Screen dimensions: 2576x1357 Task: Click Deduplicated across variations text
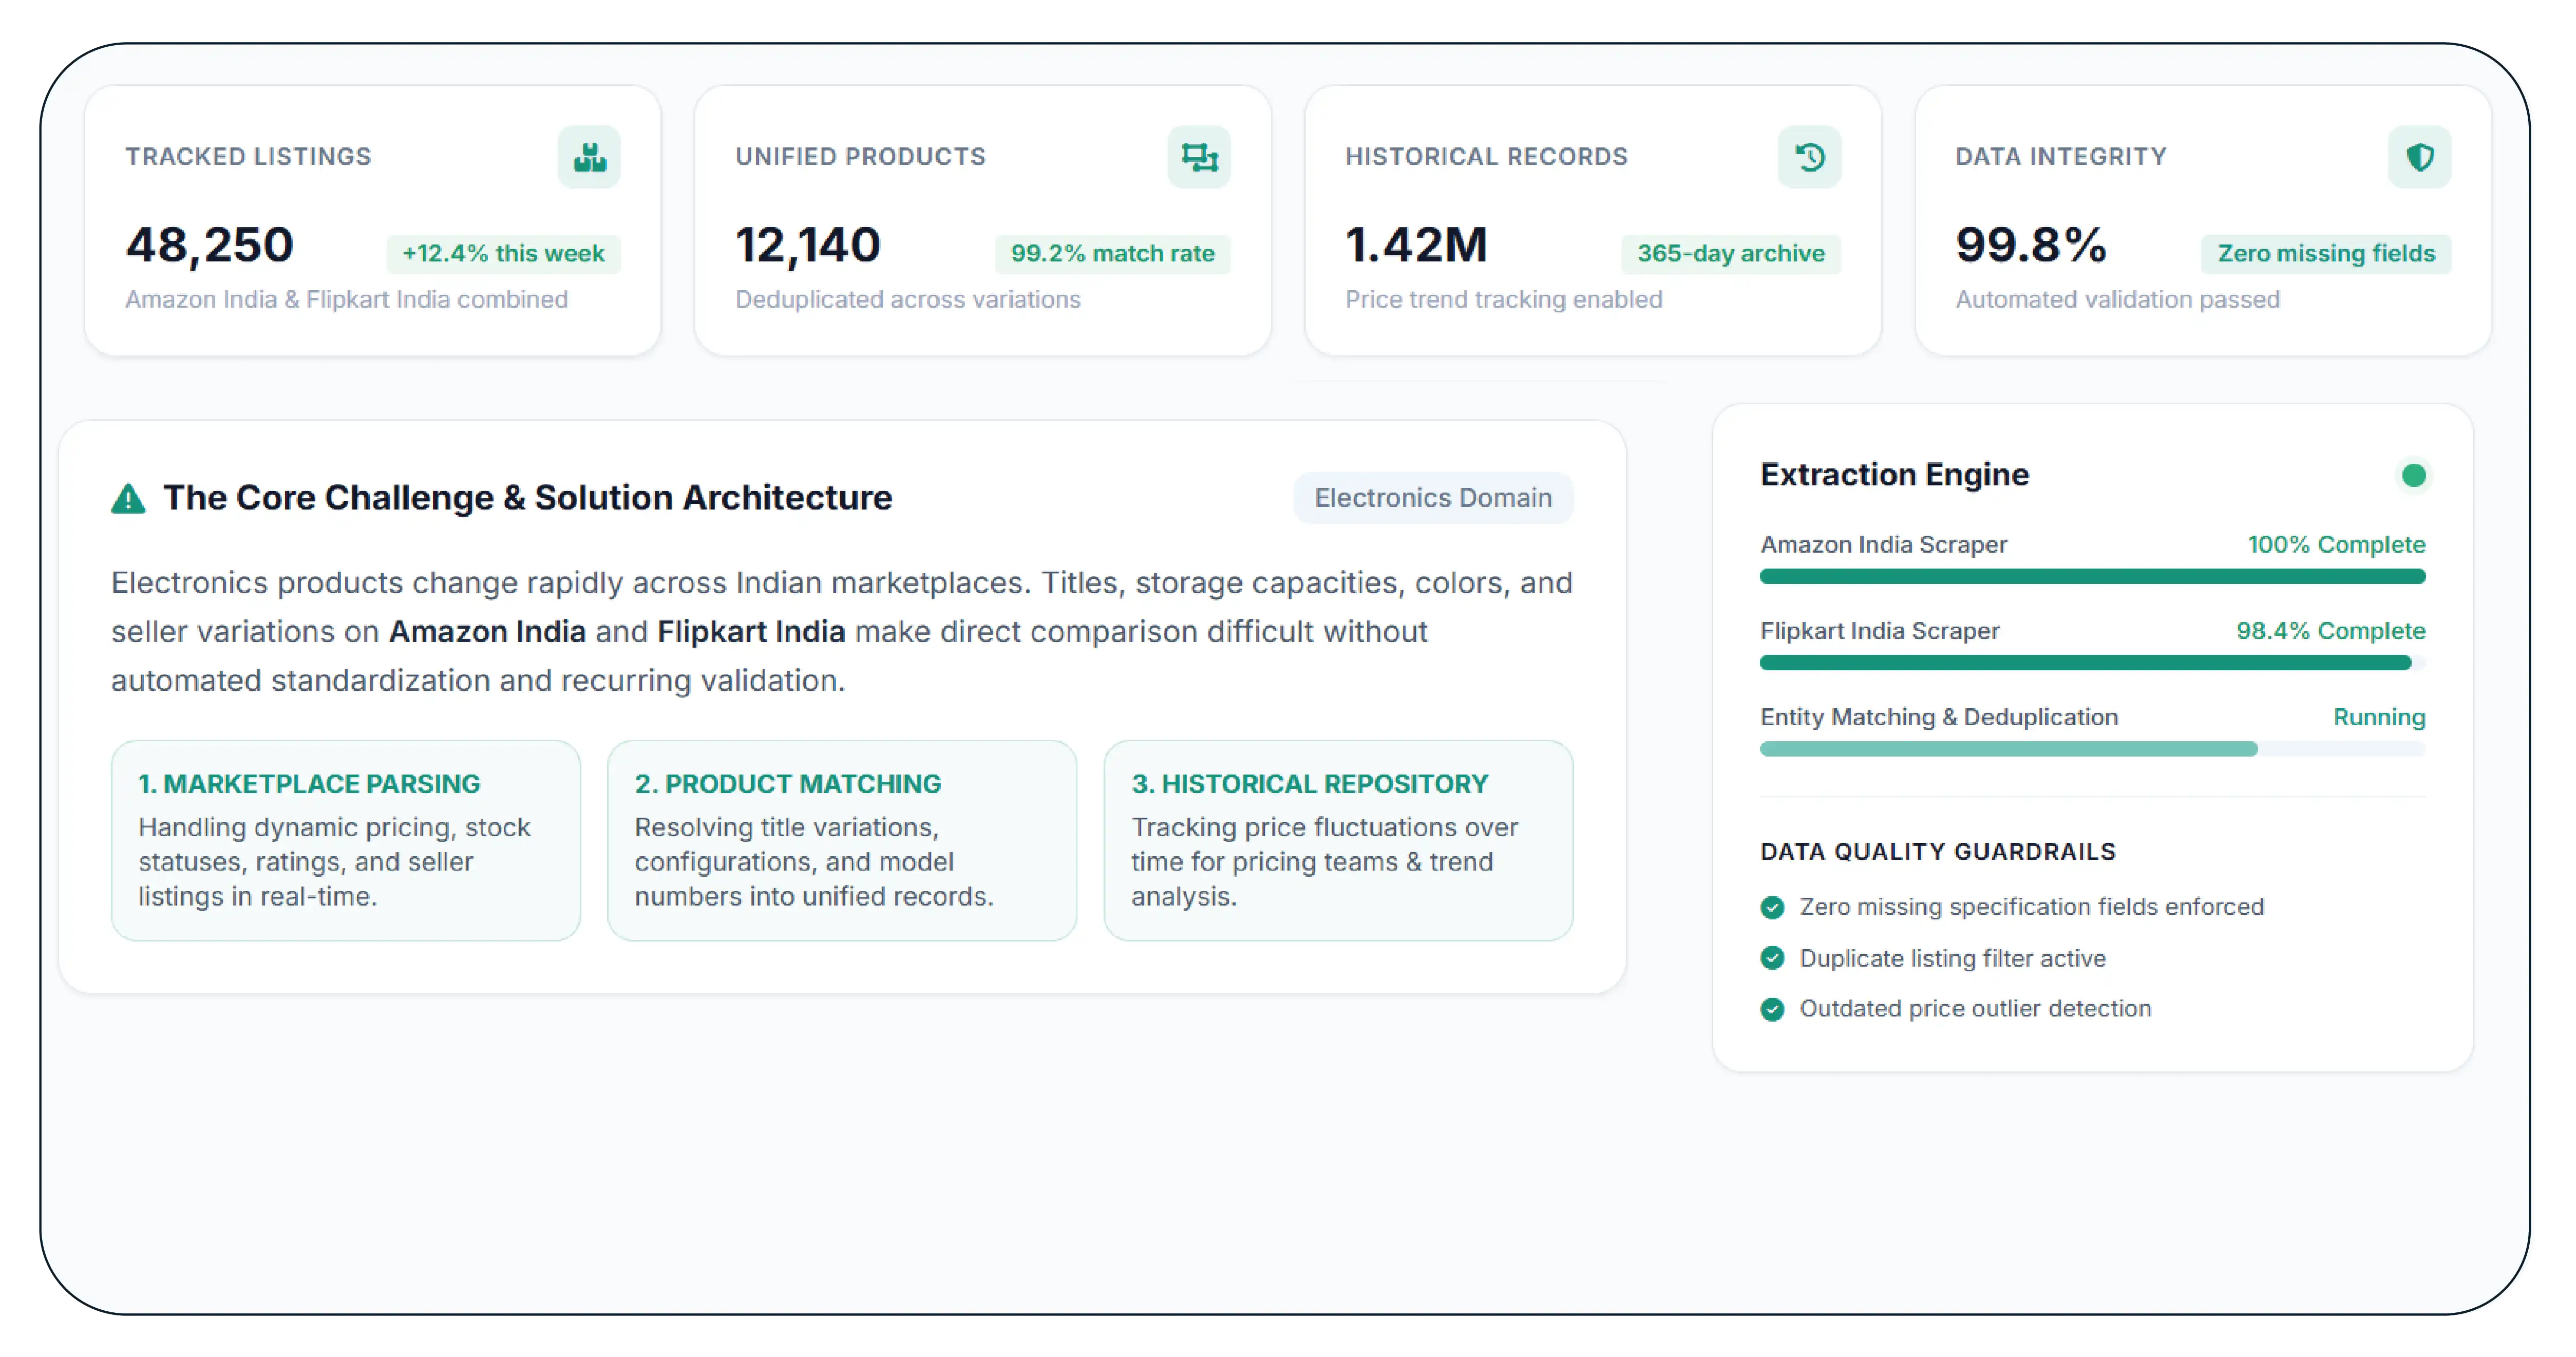pyautogui.click(x=908, y=300)
